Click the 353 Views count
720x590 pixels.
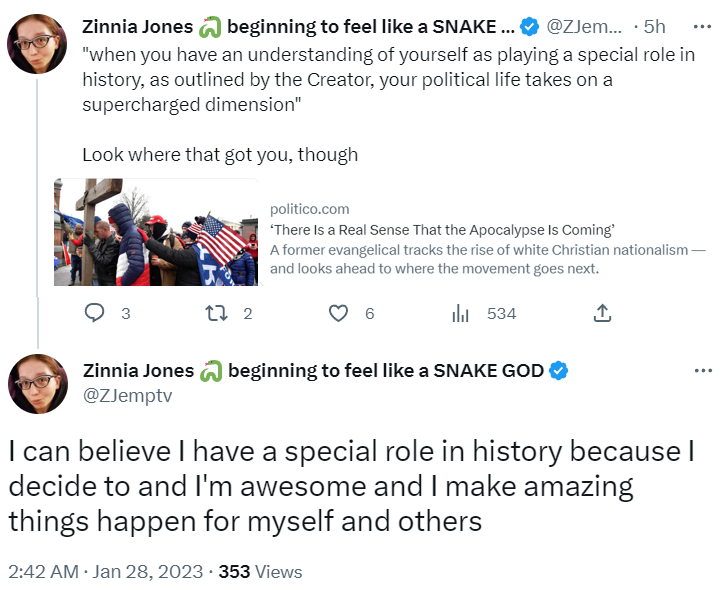coord(260,572)
